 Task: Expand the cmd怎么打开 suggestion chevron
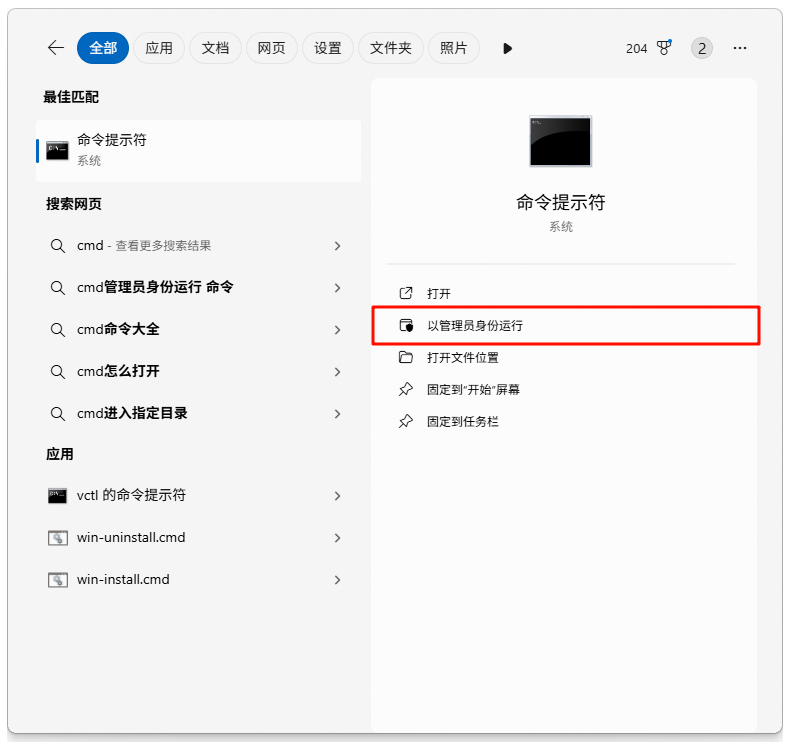click(x=337, y=372)
